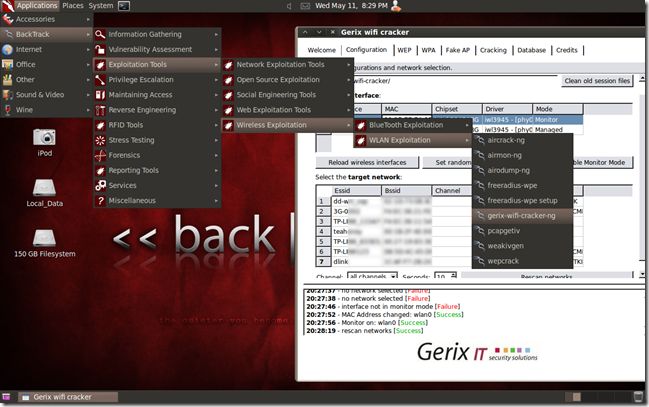The width and height of the screenshot is (649, 407).
Task: Click the Office menu icon
Action: [x=7, y=65]
